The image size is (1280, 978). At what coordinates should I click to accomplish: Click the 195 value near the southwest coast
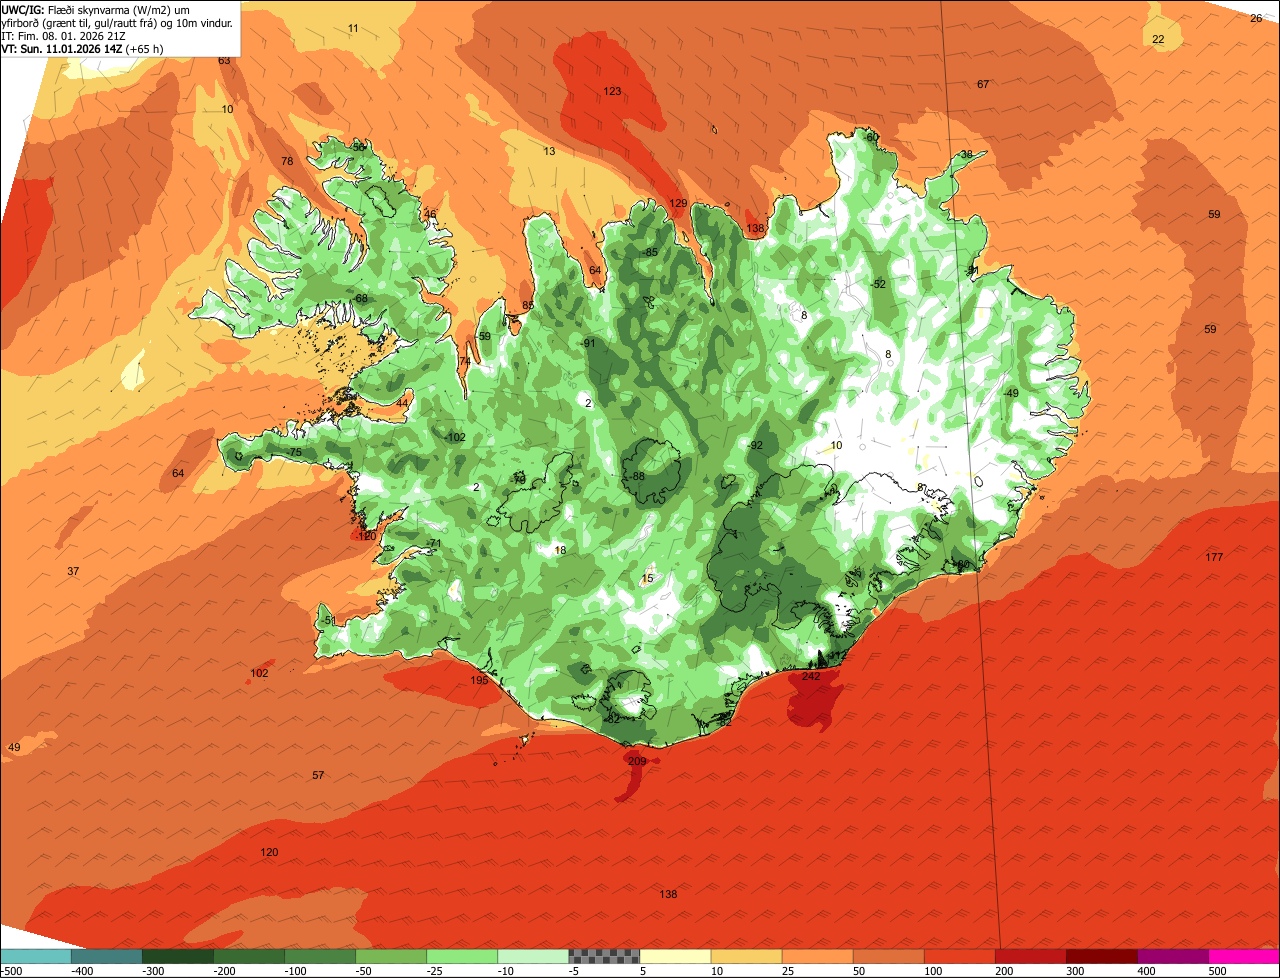click(x=479, y=680)
